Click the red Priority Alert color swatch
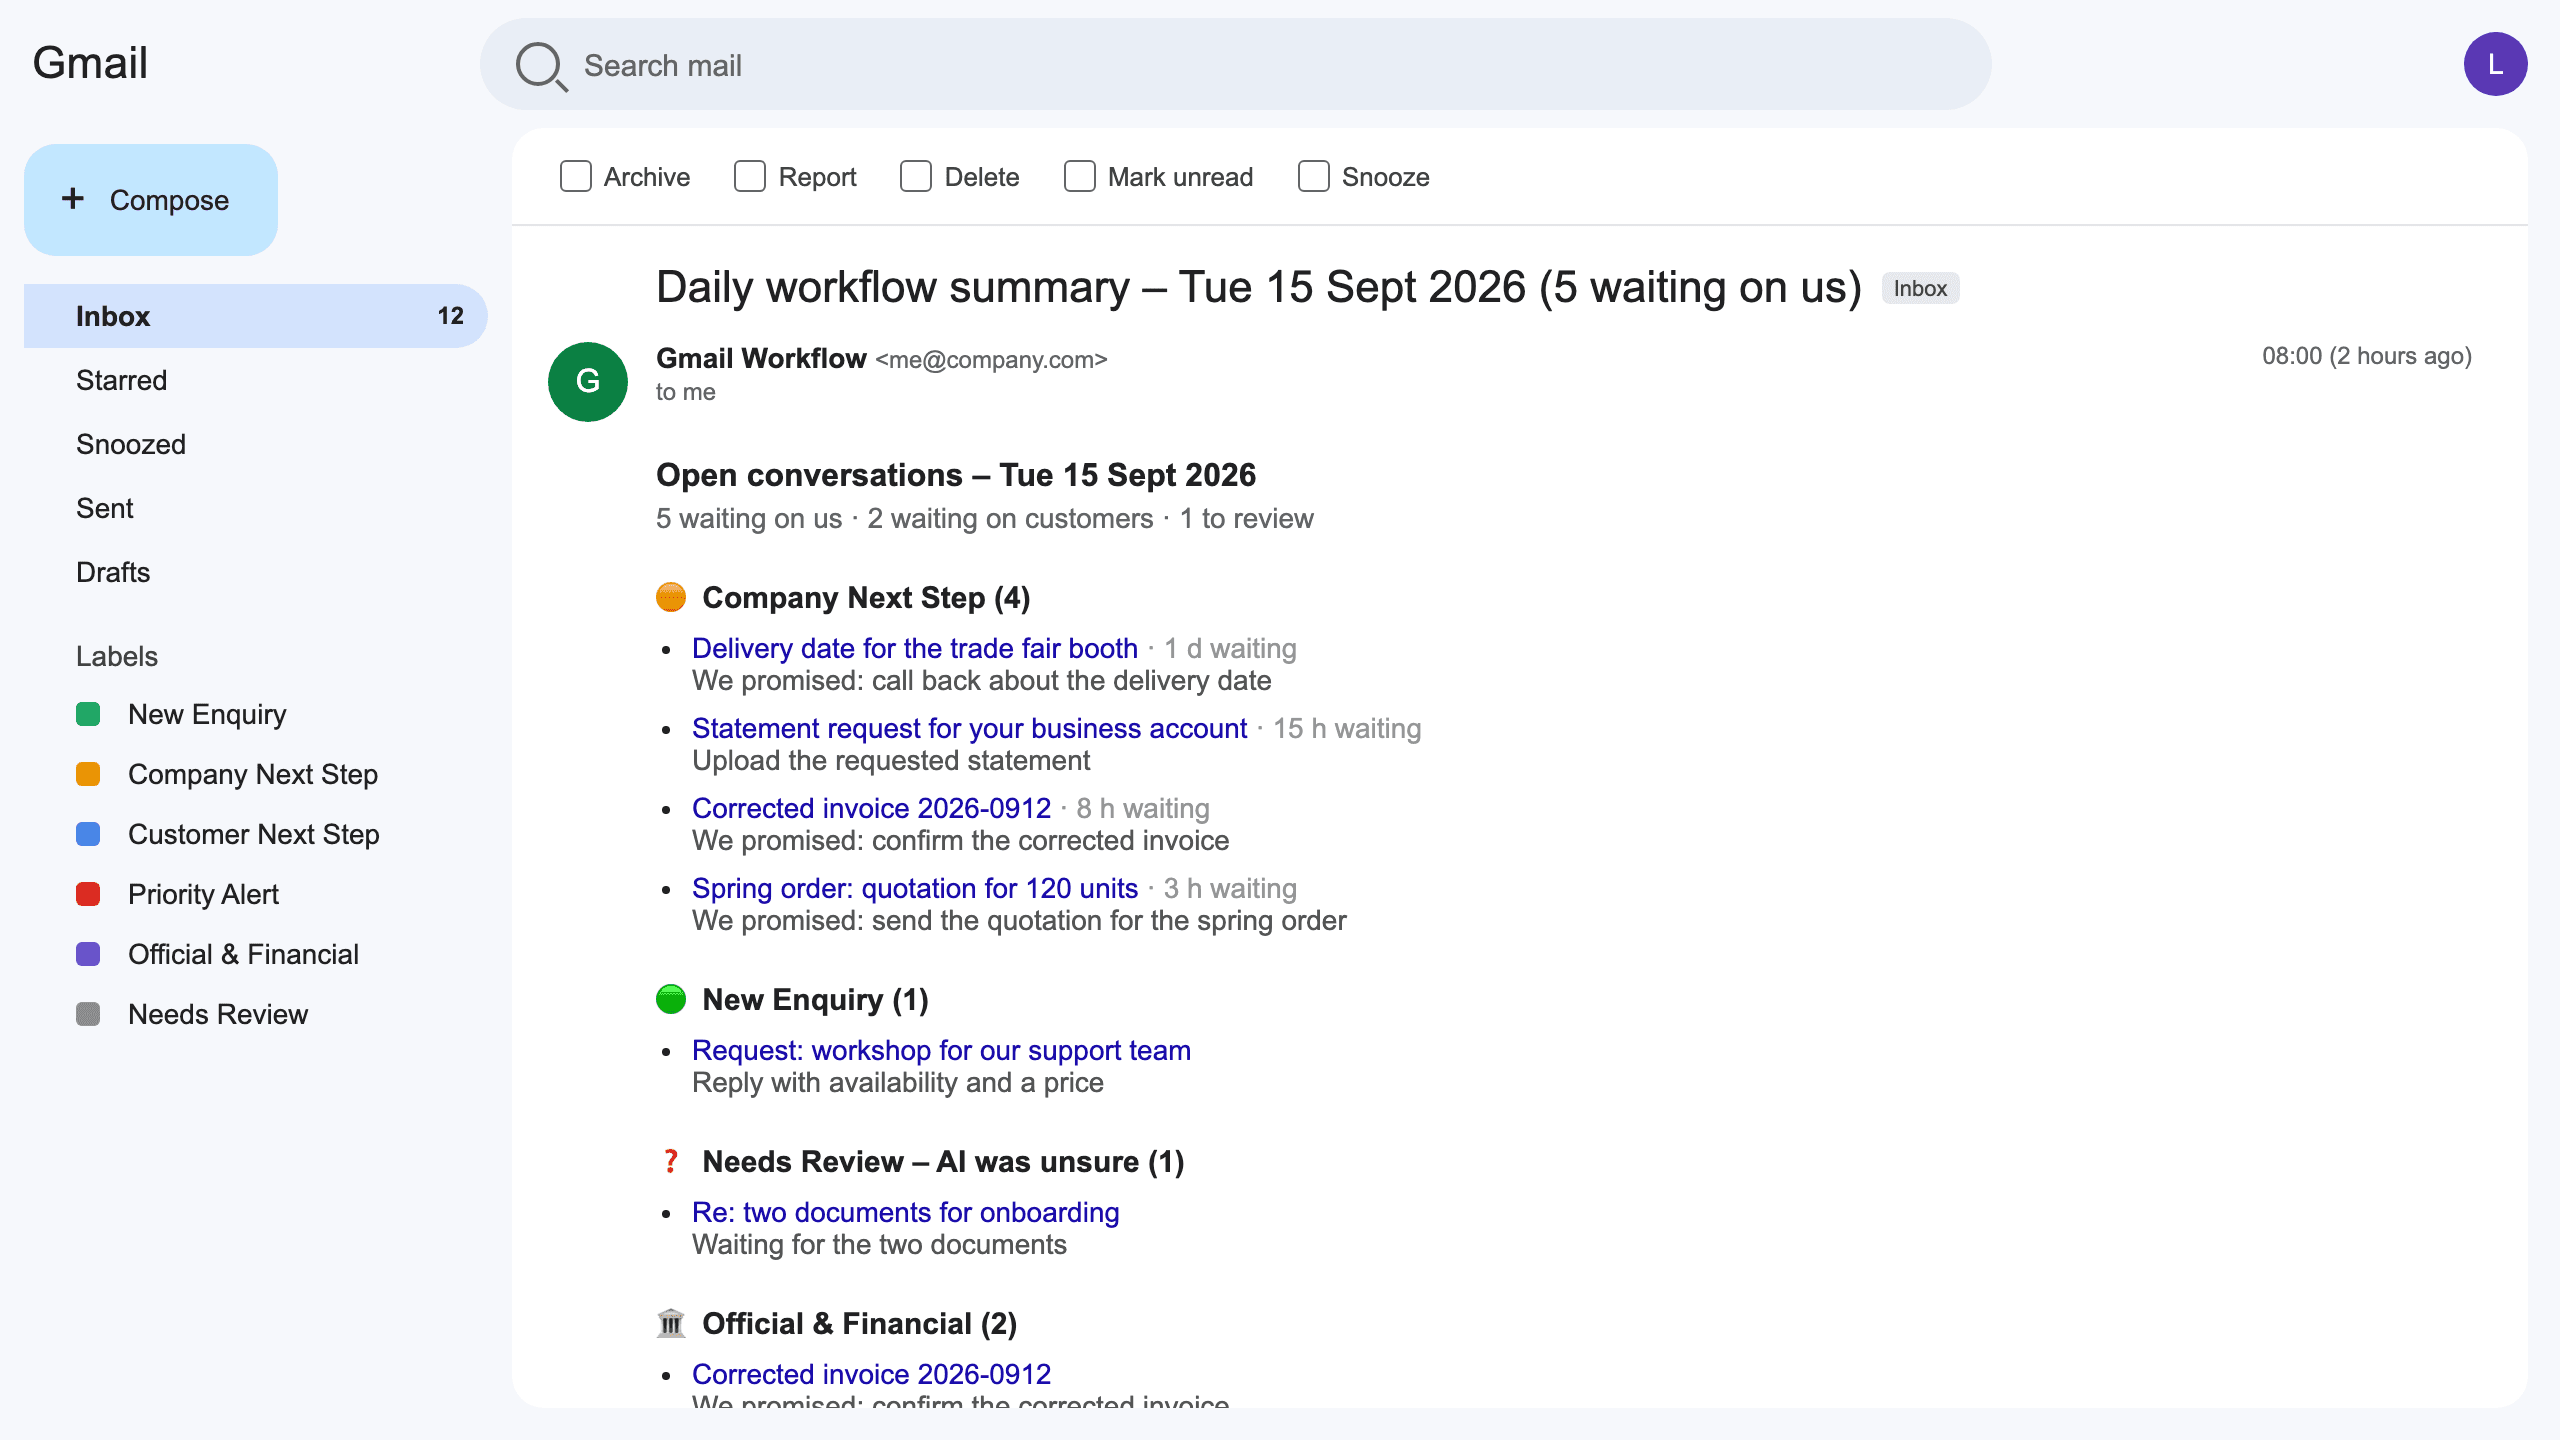This screenshot has height=1440, width=2560. point(88,894)
